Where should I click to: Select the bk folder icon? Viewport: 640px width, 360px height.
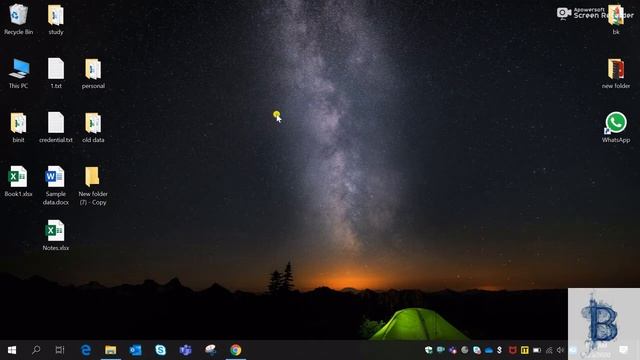pos(616,19)
